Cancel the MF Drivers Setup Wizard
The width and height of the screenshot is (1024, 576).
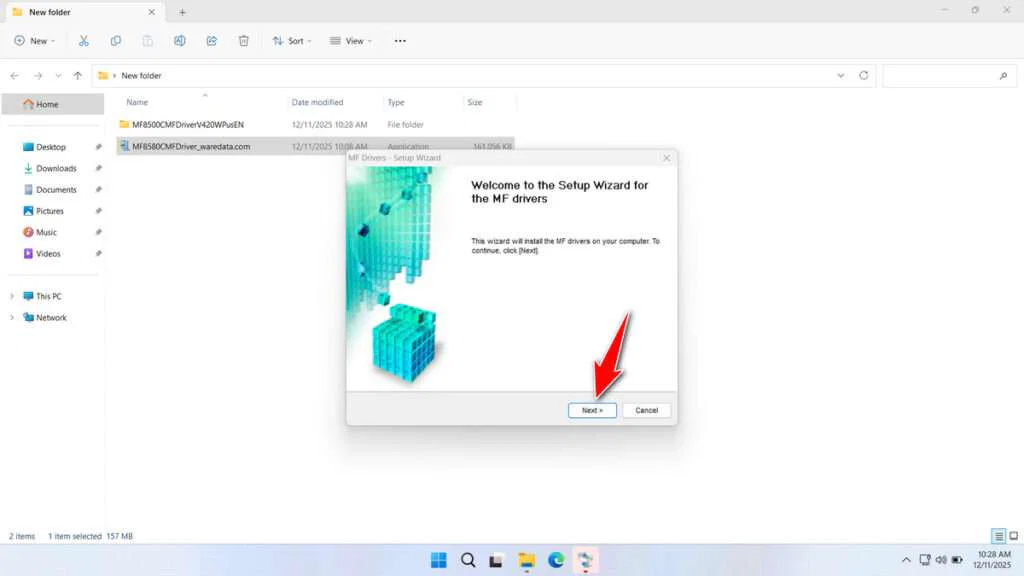point(646,410)
